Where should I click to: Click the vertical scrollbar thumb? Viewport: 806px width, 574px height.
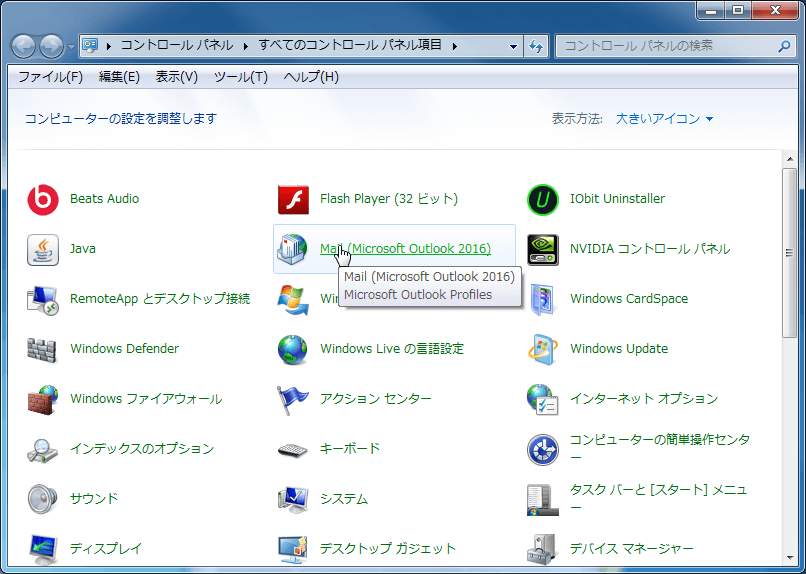click(790, 252)
